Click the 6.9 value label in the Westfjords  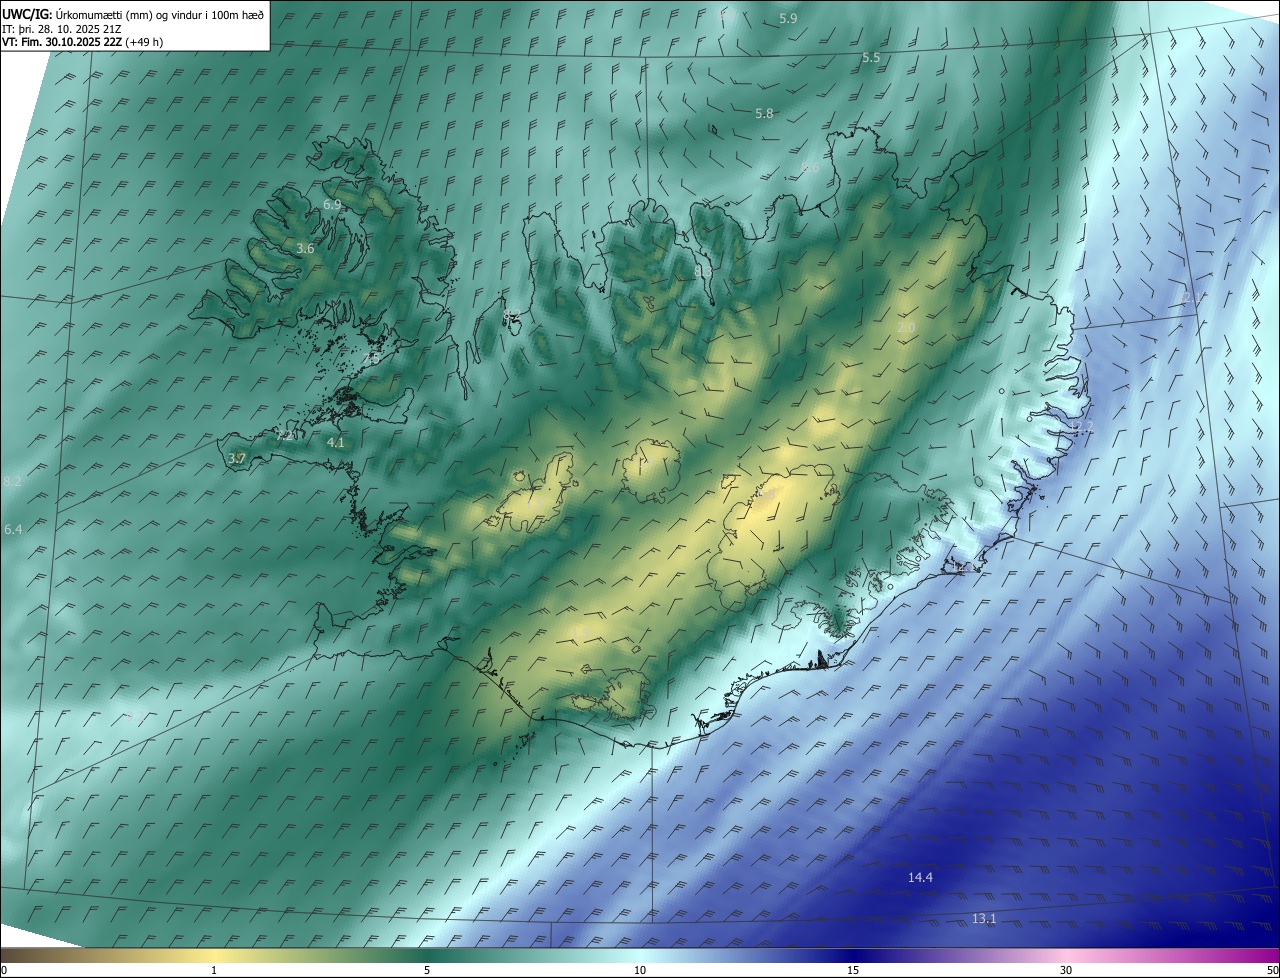click(332, 205)
